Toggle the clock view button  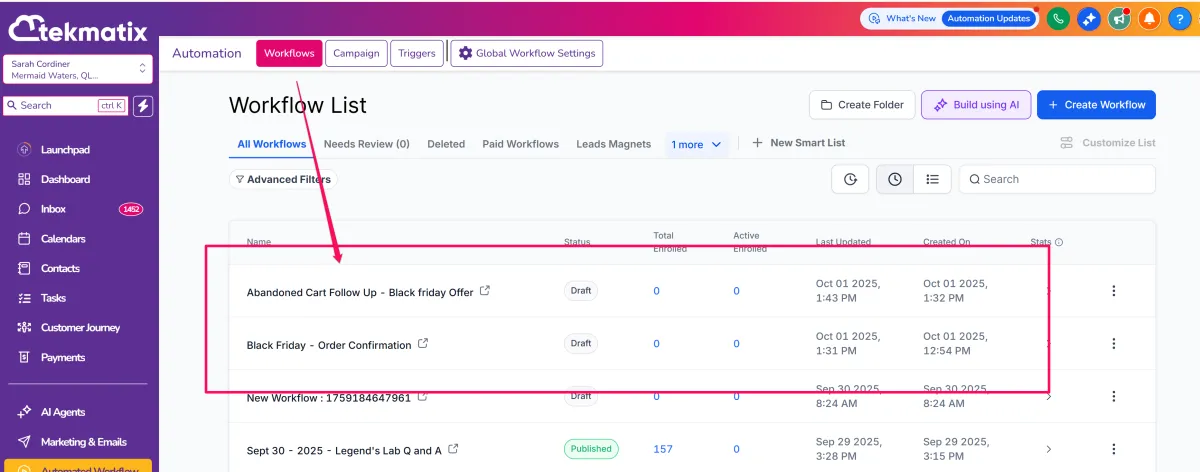[894, 179]
